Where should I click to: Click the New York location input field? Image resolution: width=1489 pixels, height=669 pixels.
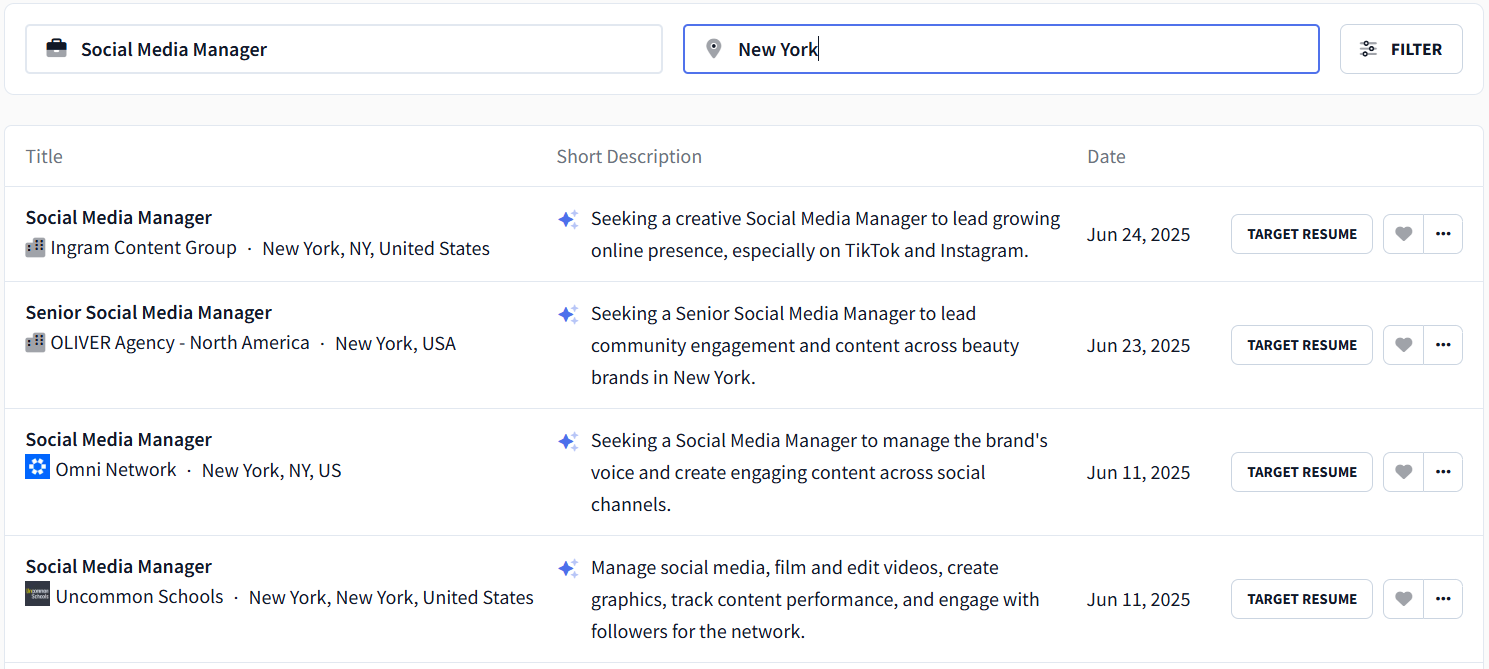[x=1000, y=48]
